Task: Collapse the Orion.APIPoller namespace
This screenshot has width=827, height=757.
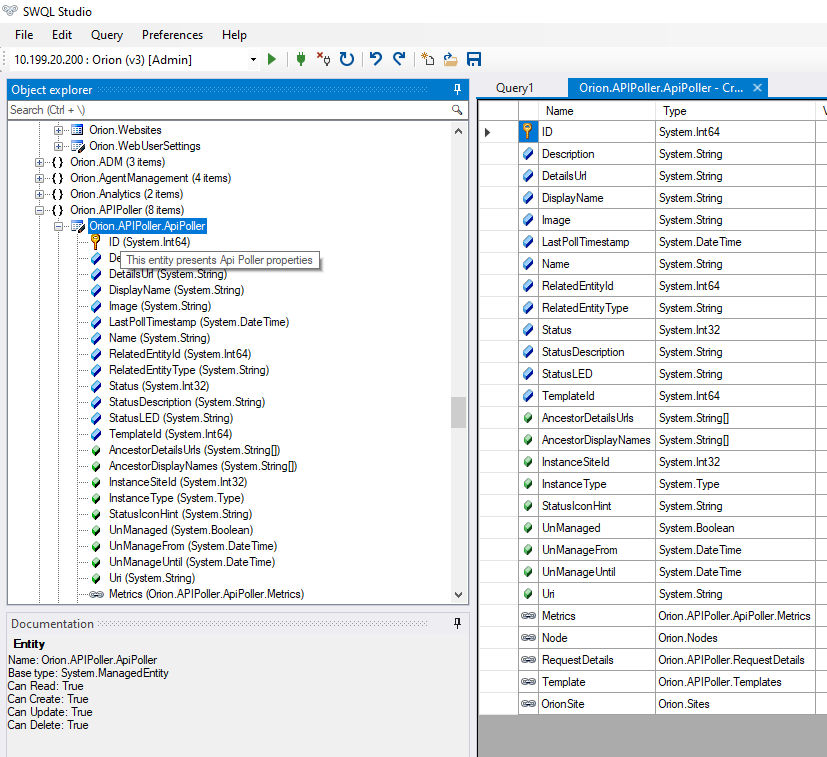Action: tap(39, 210)
